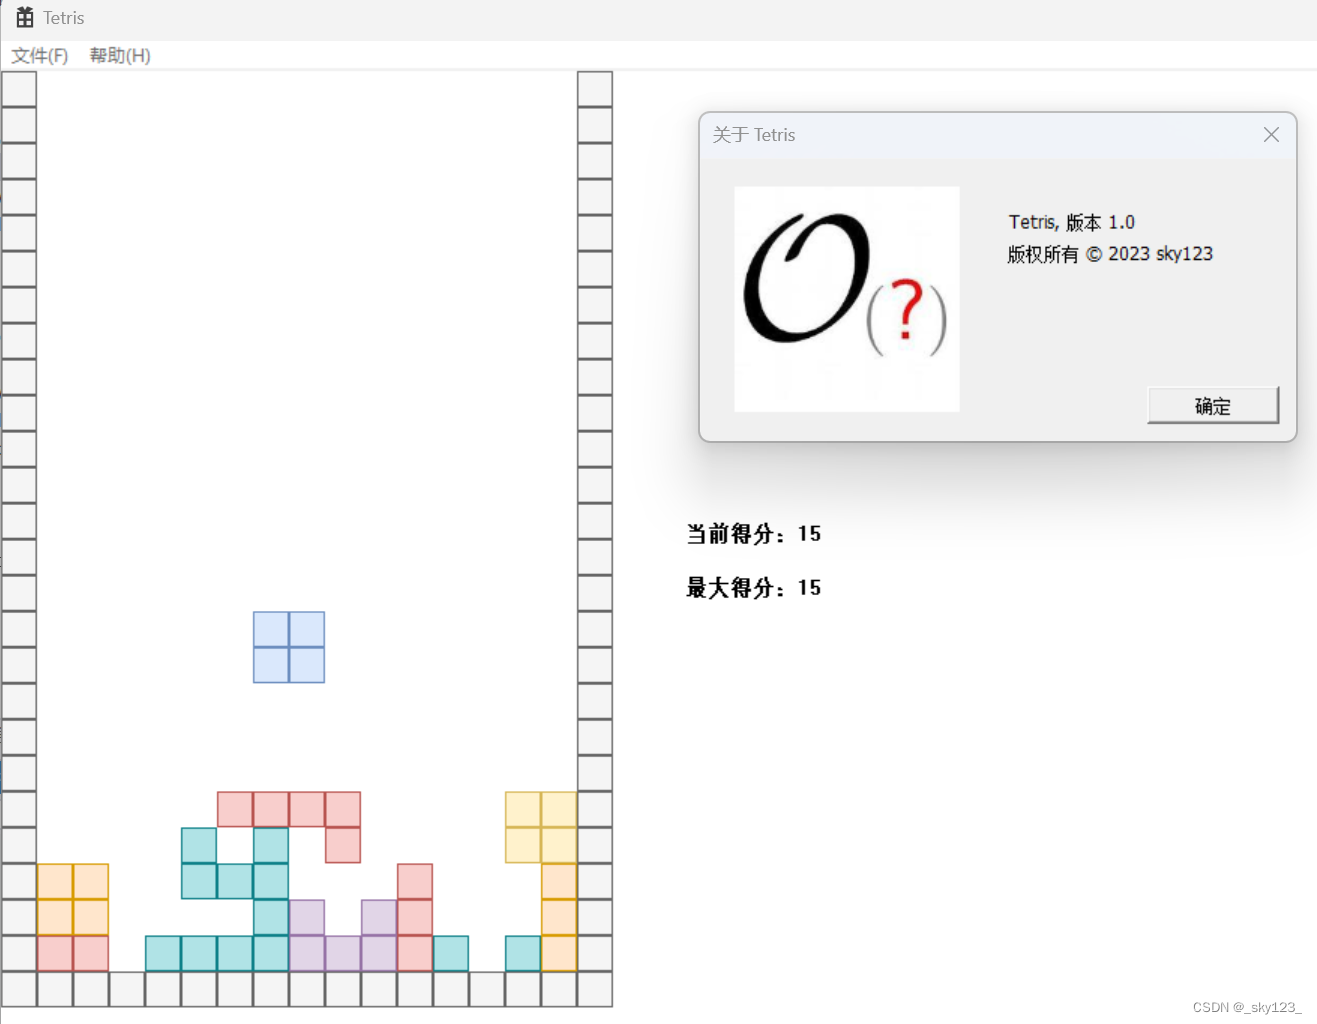
Task: Click the O(?) logo image in dialog
Action: [847, 299]
